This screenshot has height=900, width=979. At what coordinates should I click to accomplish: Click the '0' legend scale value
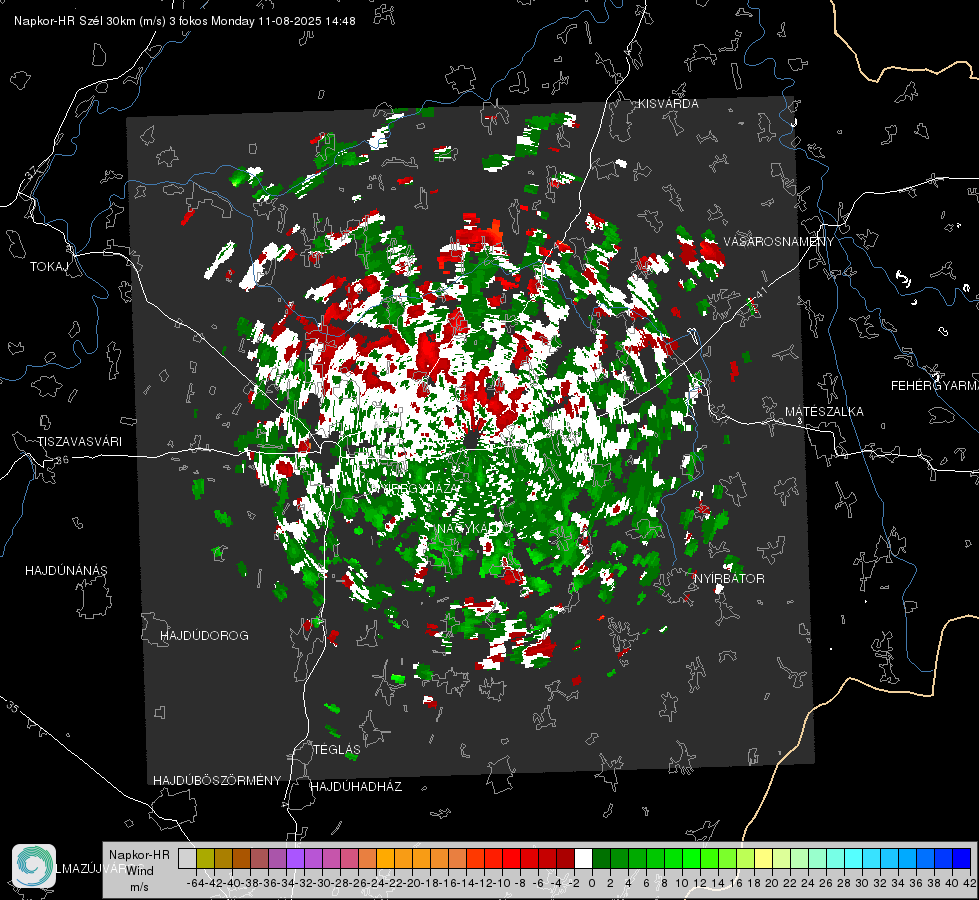tap(592, 883)
